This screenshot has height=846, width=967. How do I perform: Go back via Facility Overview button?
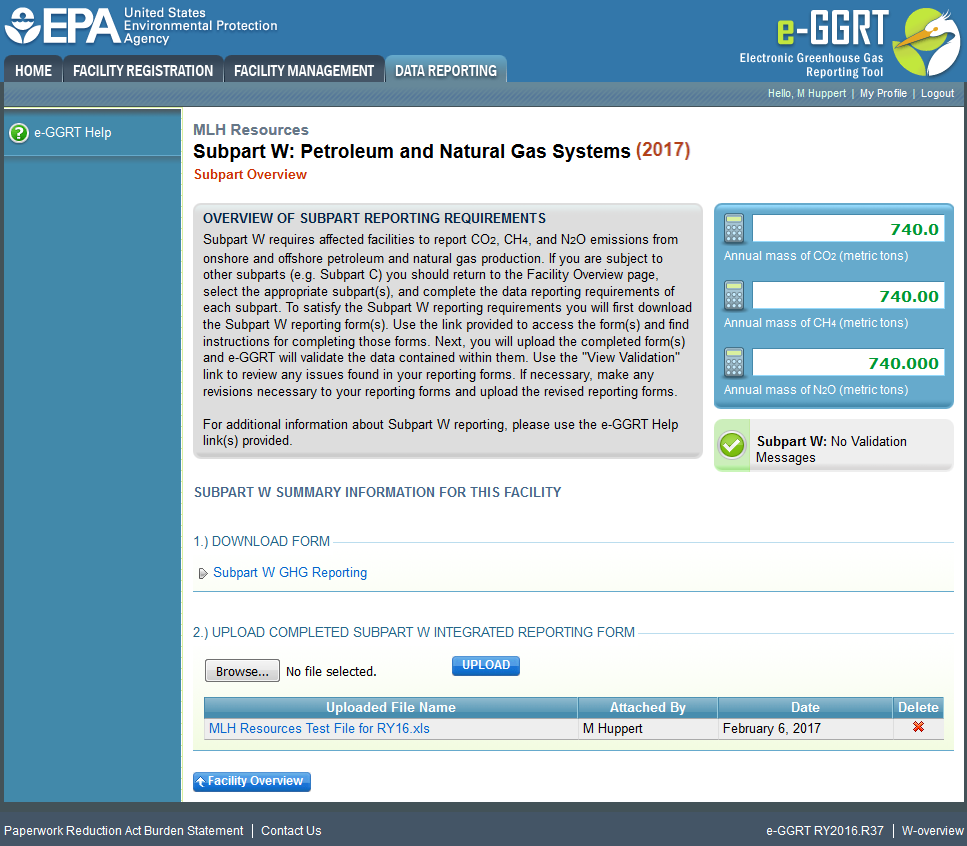(x=252, y=781)
